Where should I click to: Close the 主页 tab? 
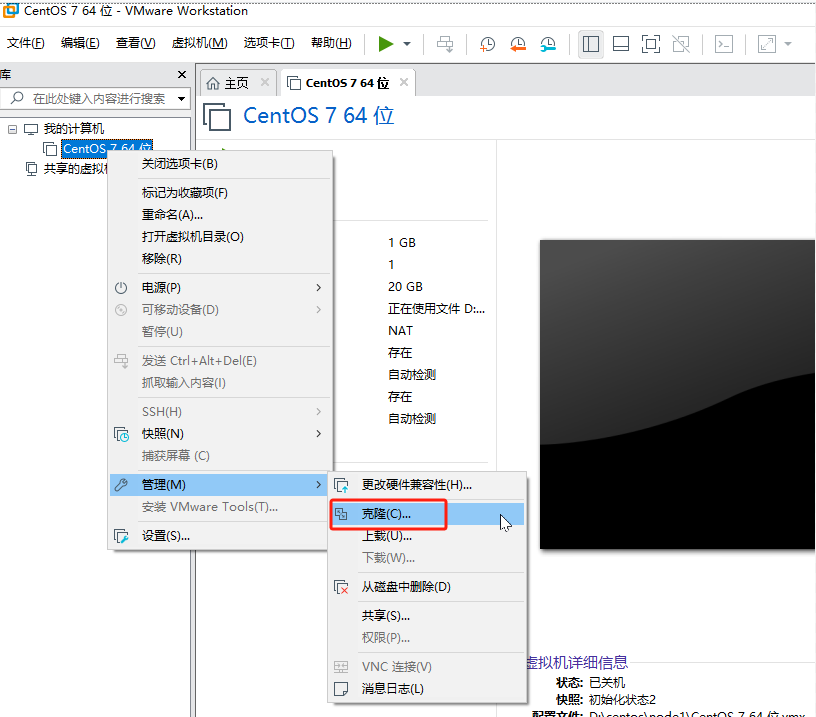(x=265, y=82)
